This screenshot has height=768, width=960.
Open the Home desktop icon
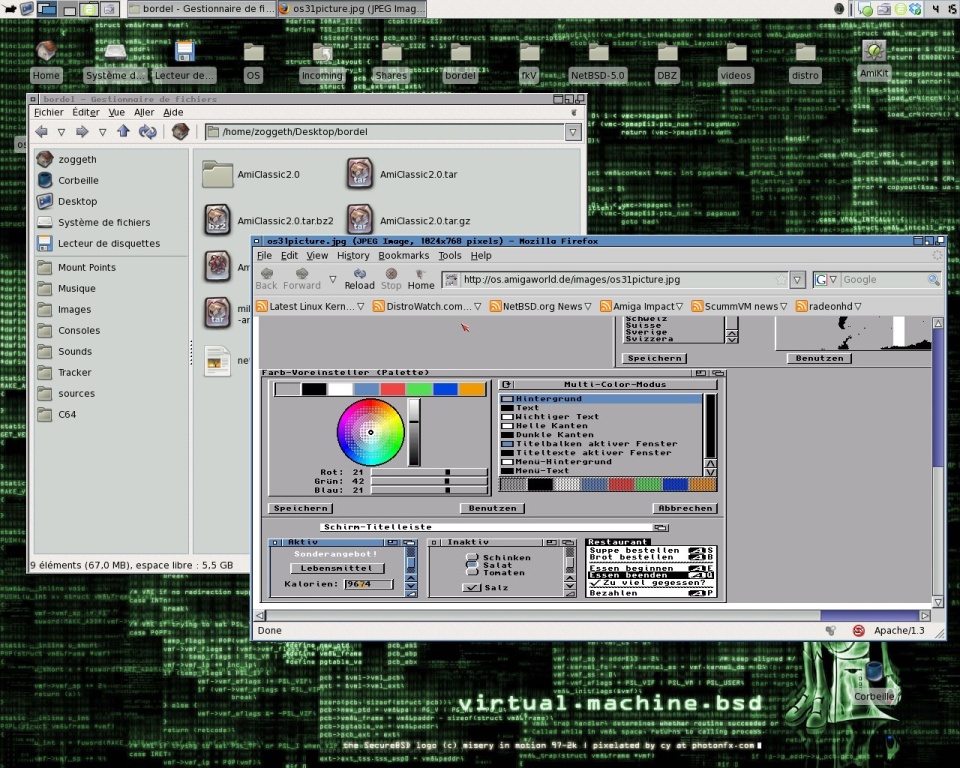[x=46, y=60]
